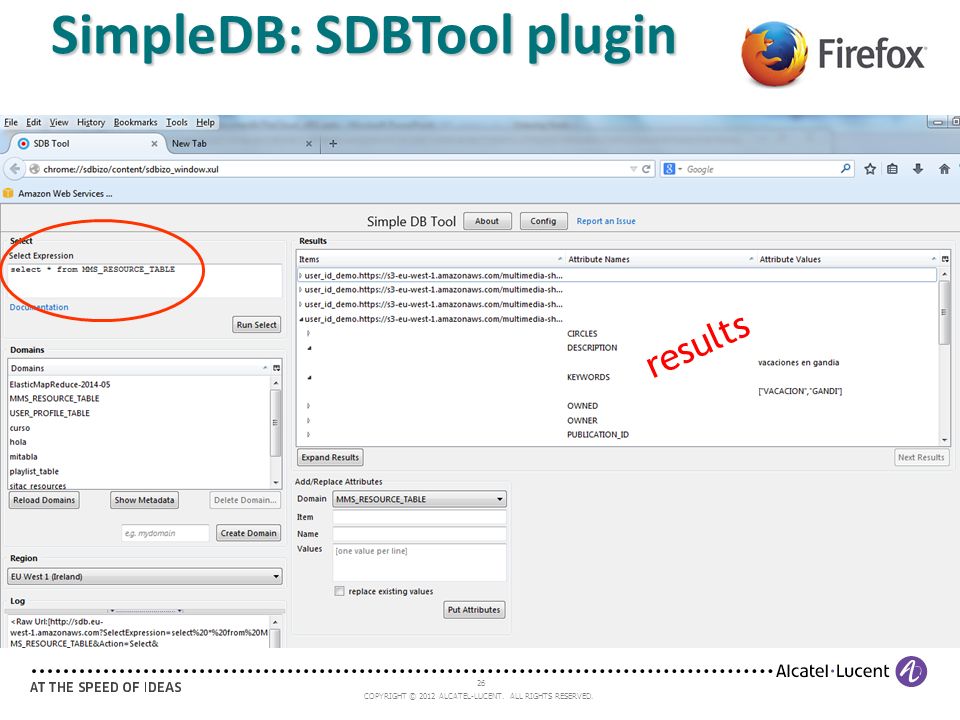Open the History menu
Viewport: 960px width, 720px height.
pyautogui.click(x=91, y=122)
